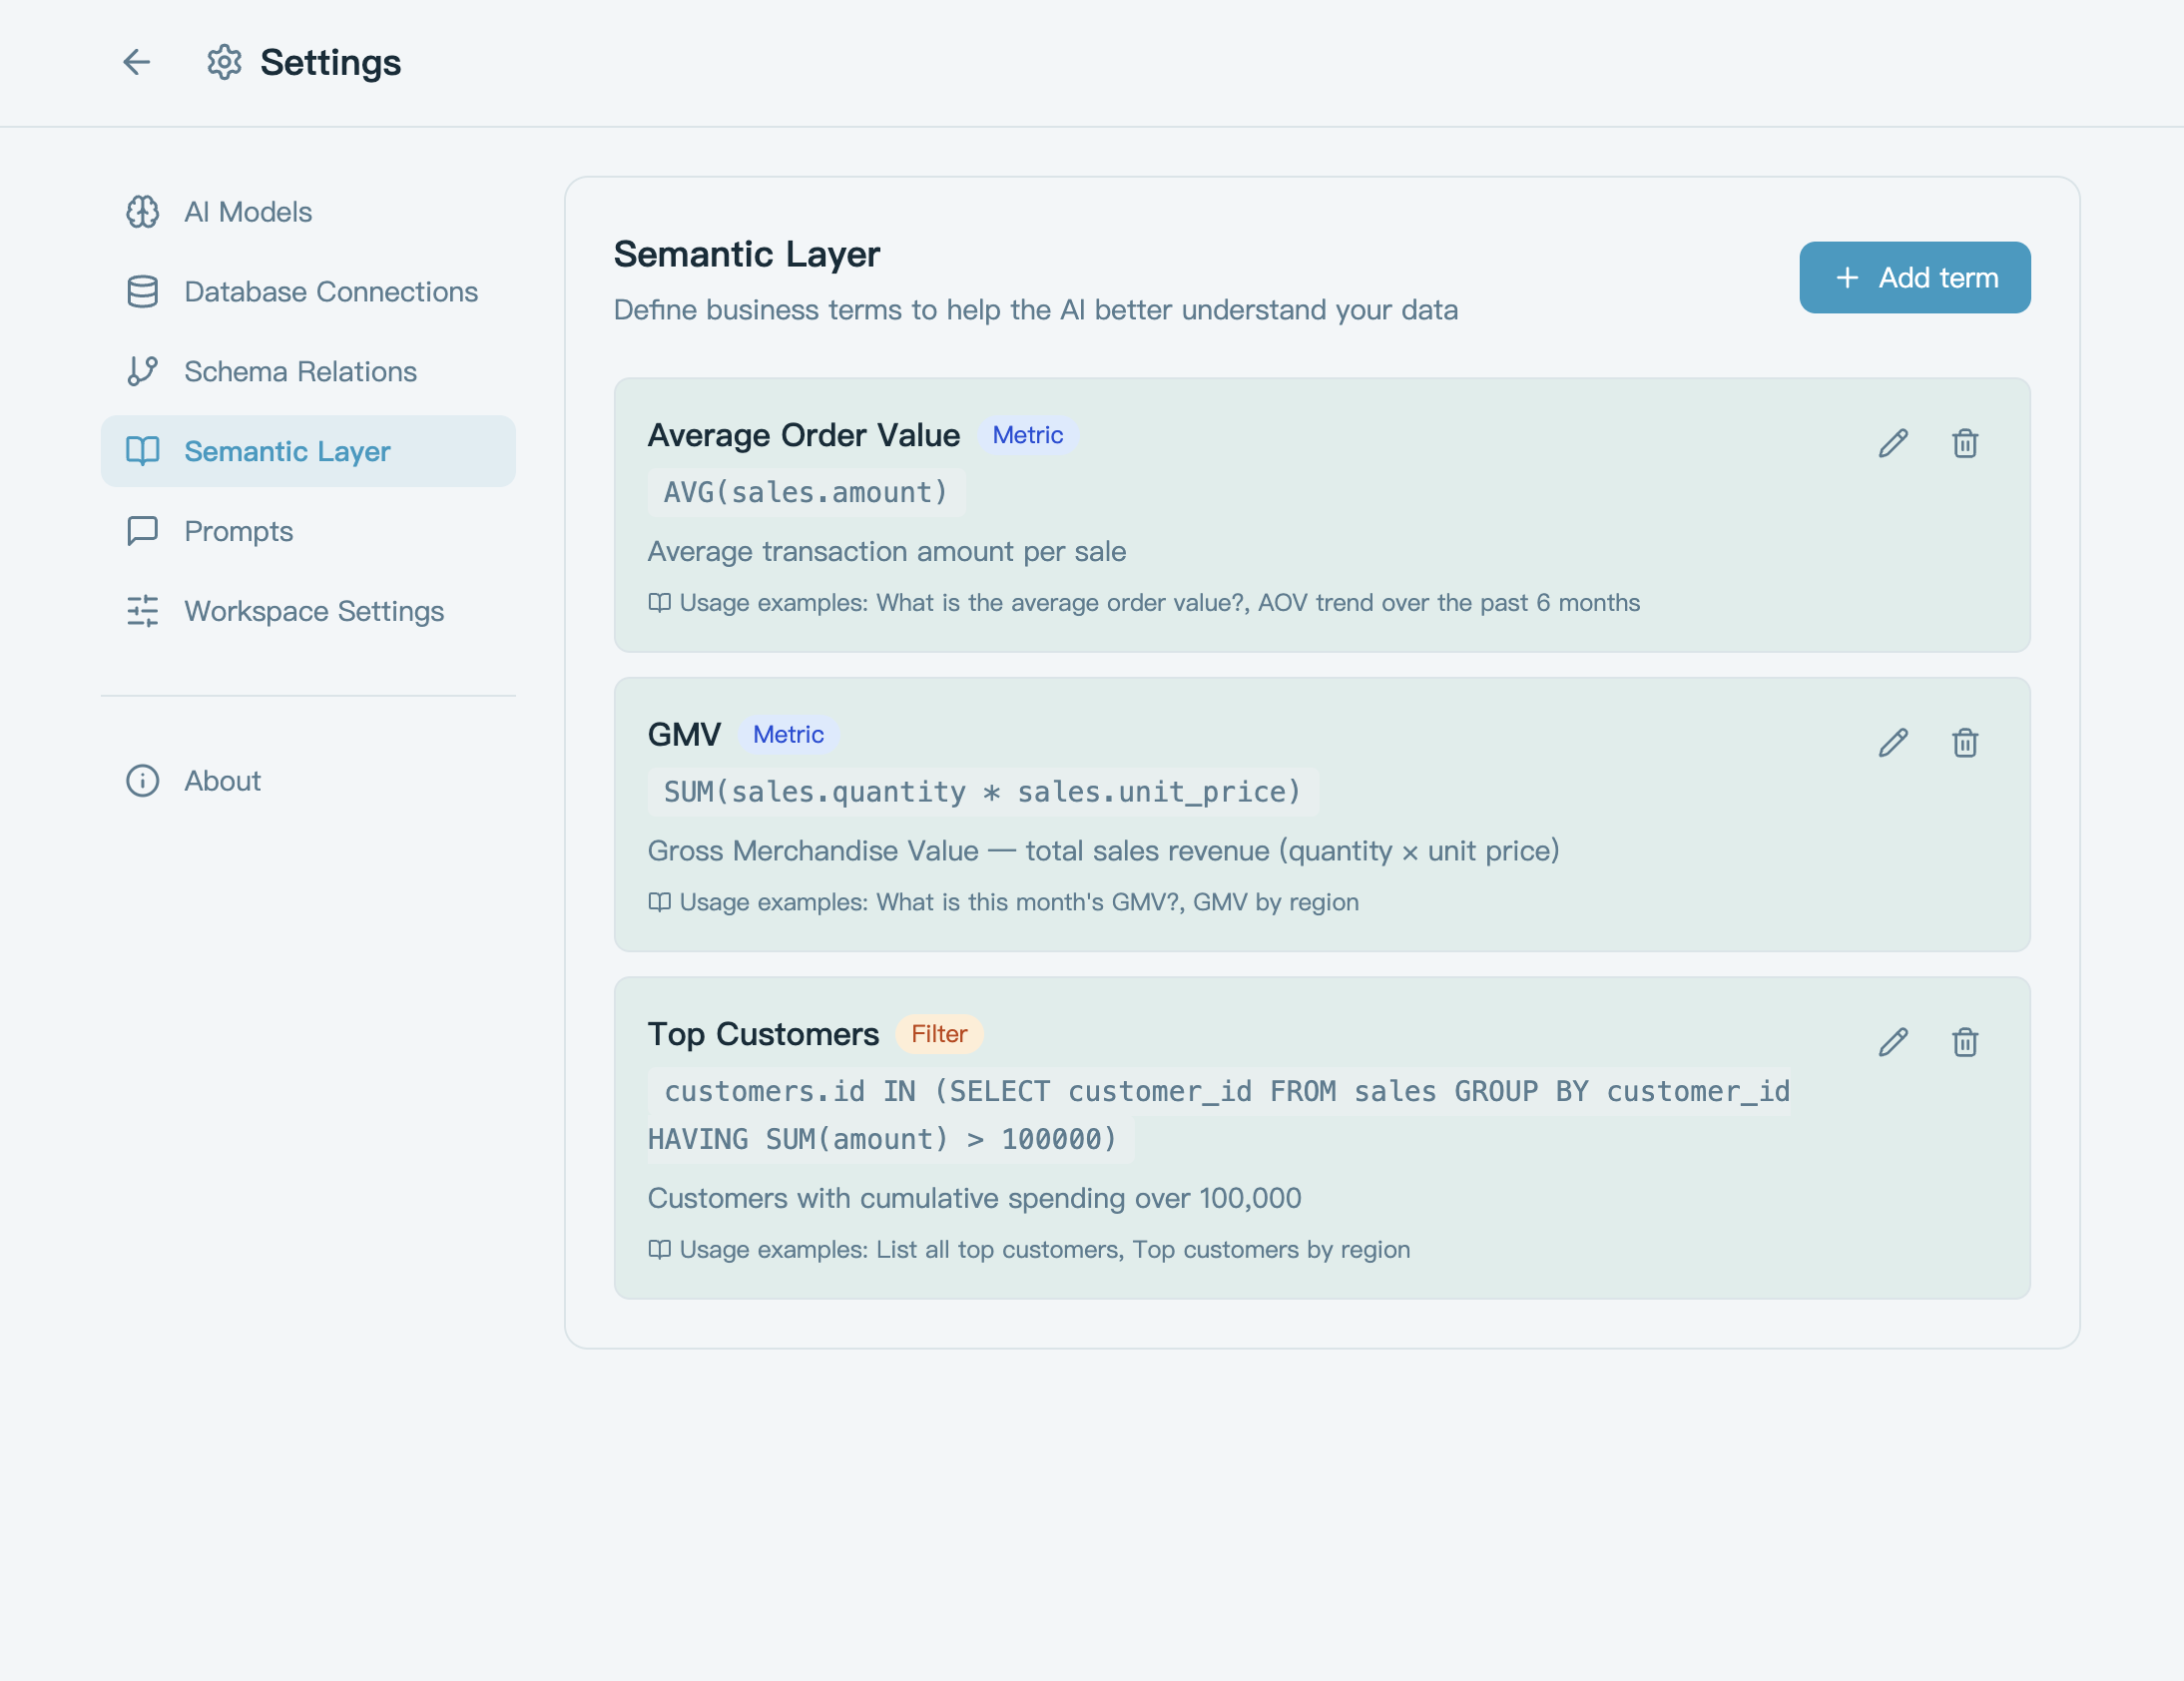
Task: Click the Database Connections cylinder icon
Action: [x=143, y=292]
